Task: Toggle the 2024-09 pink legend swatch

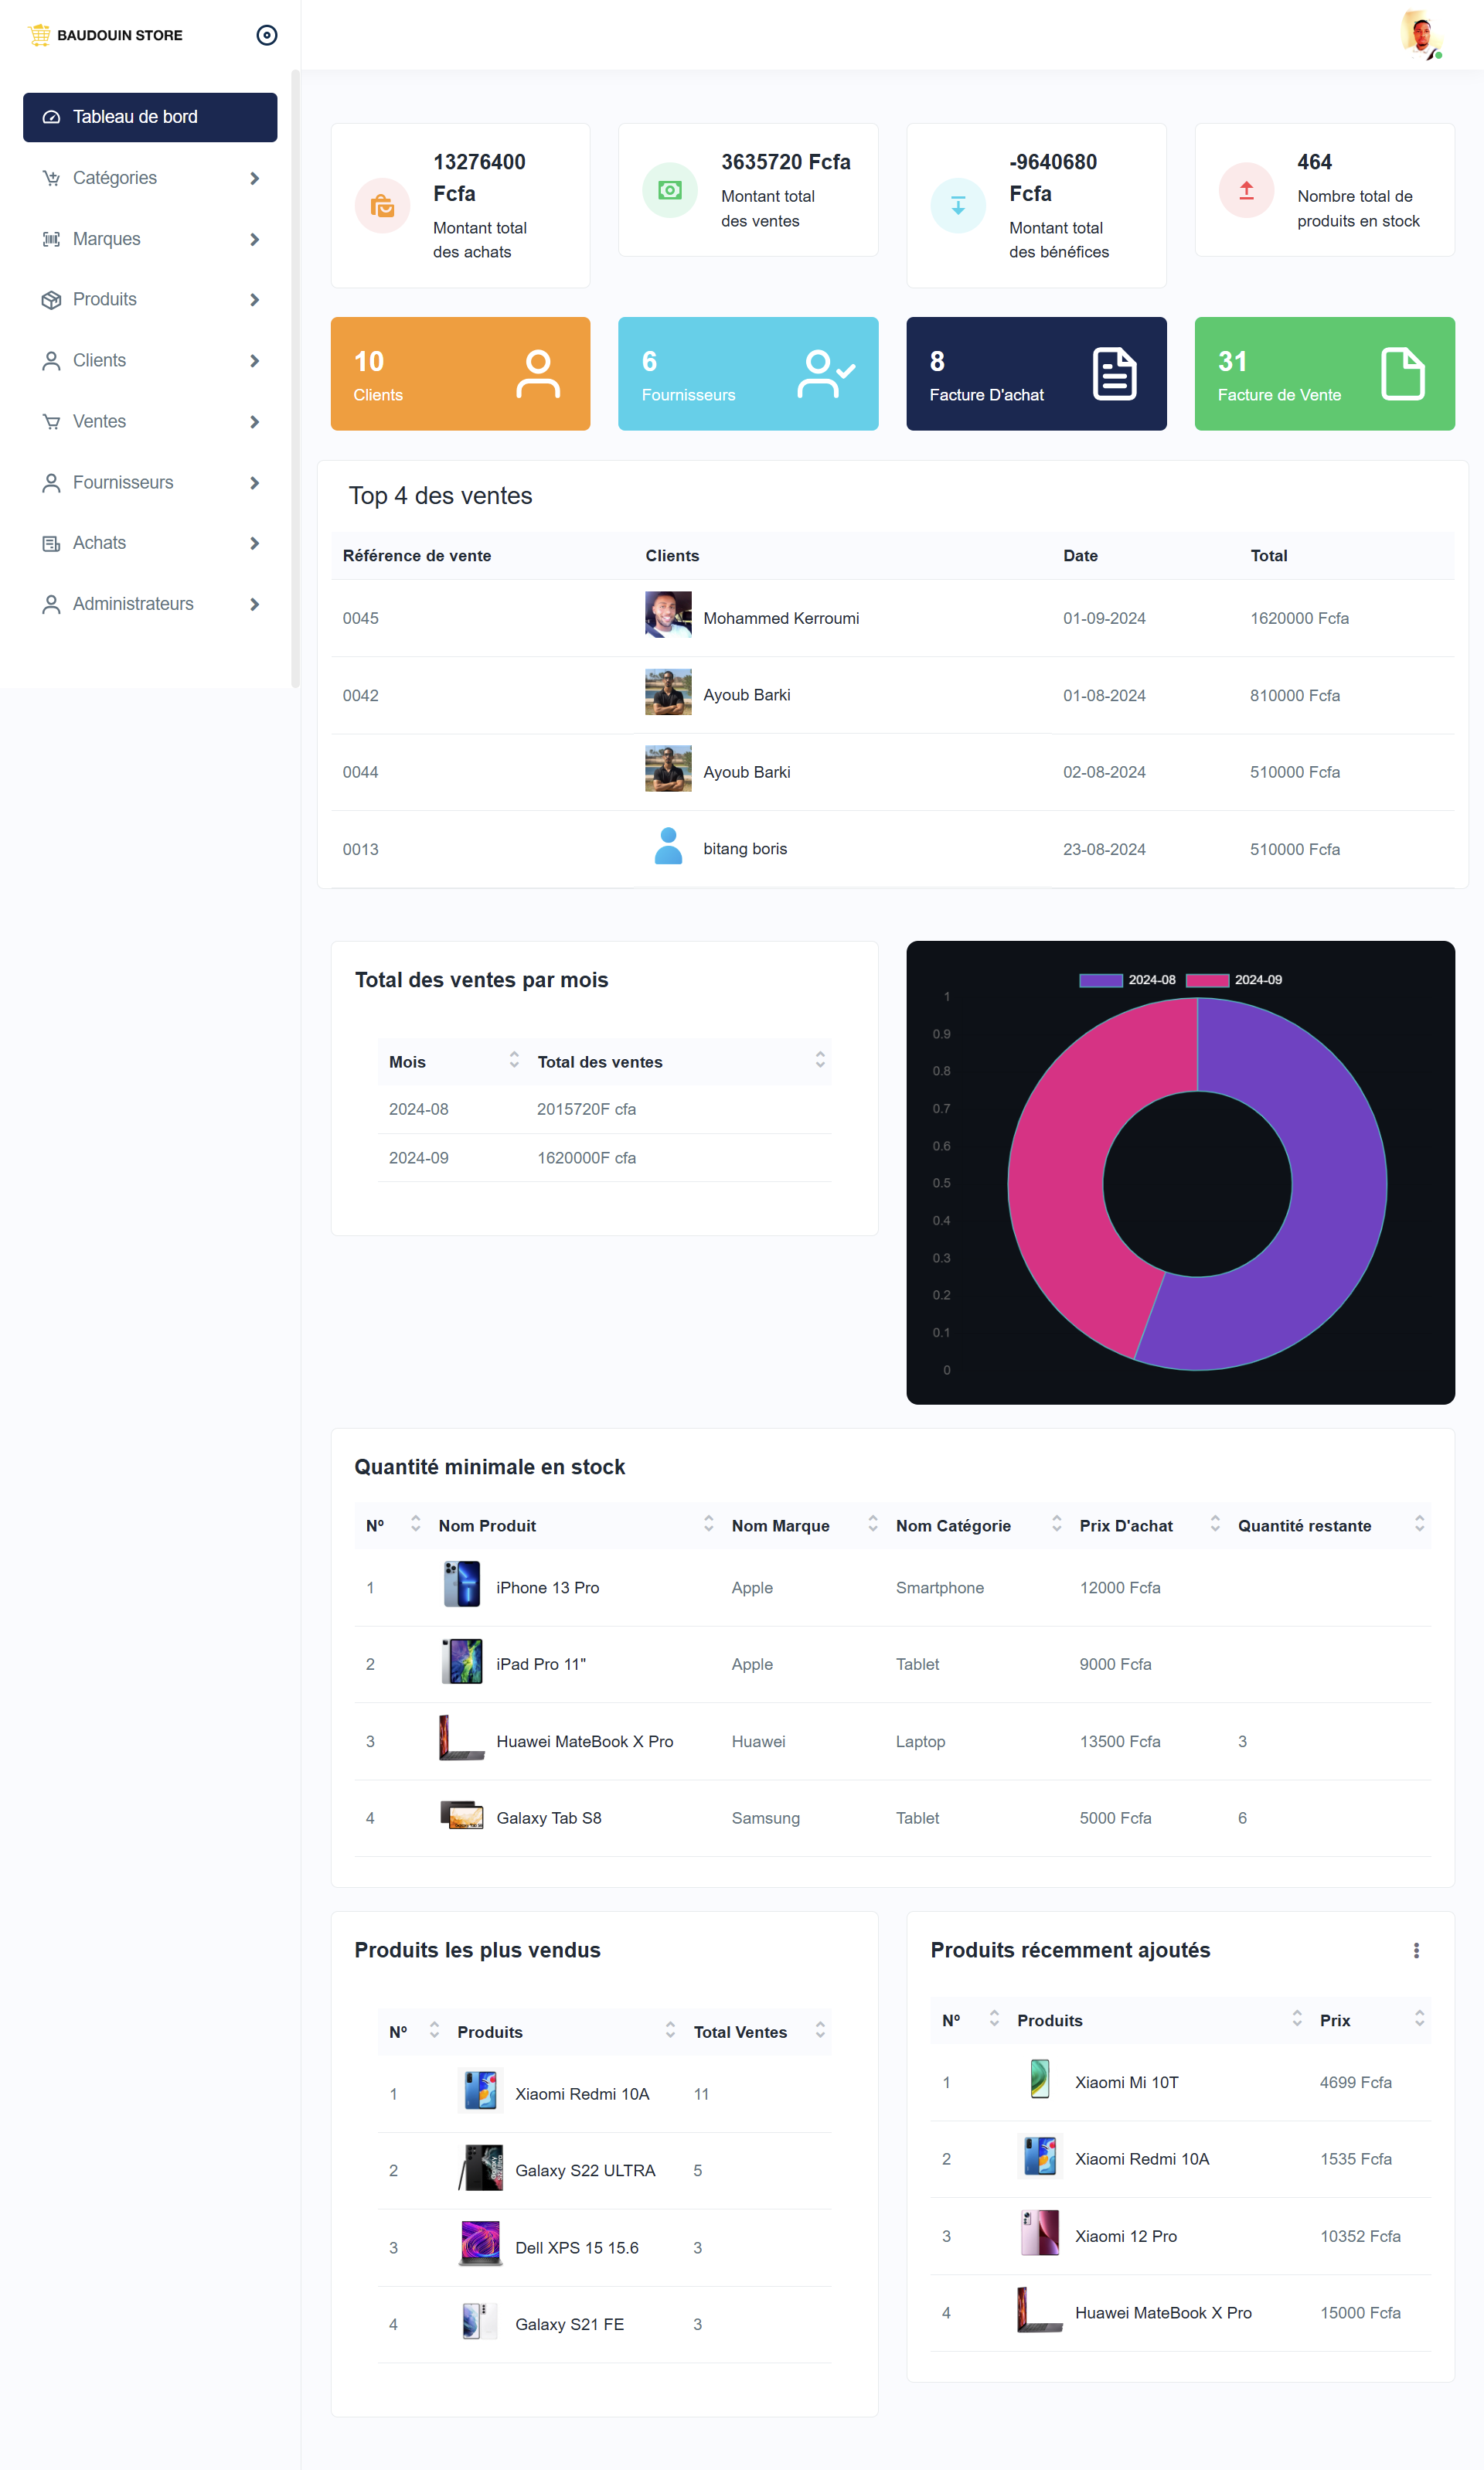Action: click(x=1207, y=980)
